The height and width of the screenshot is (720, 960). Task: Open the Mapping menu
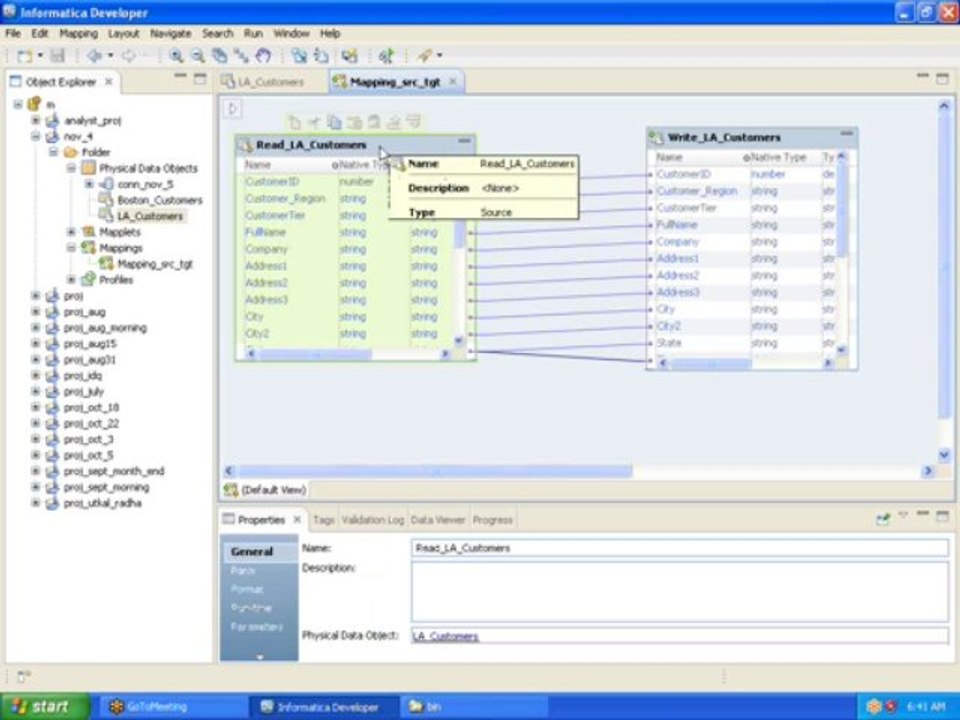point(78,34)
